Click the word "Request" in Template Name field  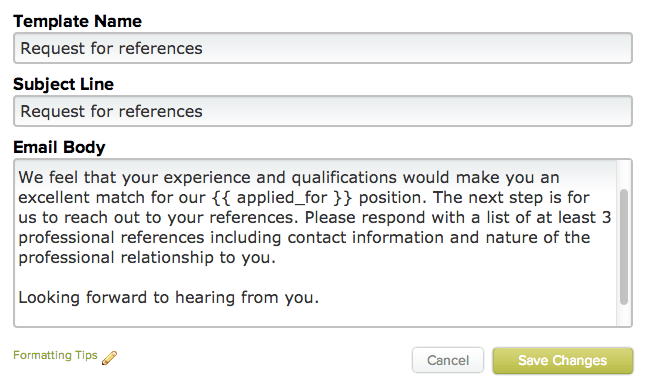(x=52, y=49)
